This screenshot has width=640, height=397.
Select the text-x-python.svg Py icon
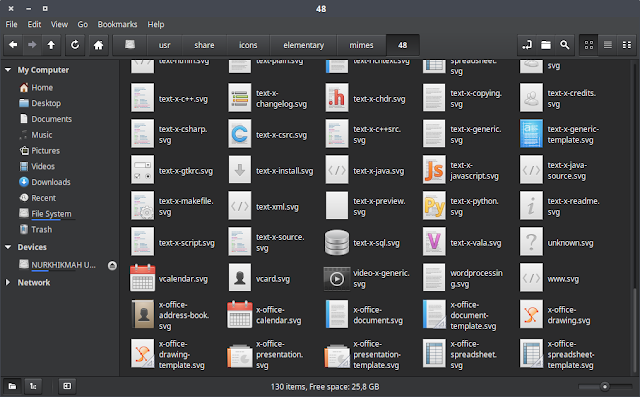pos(434,206)
